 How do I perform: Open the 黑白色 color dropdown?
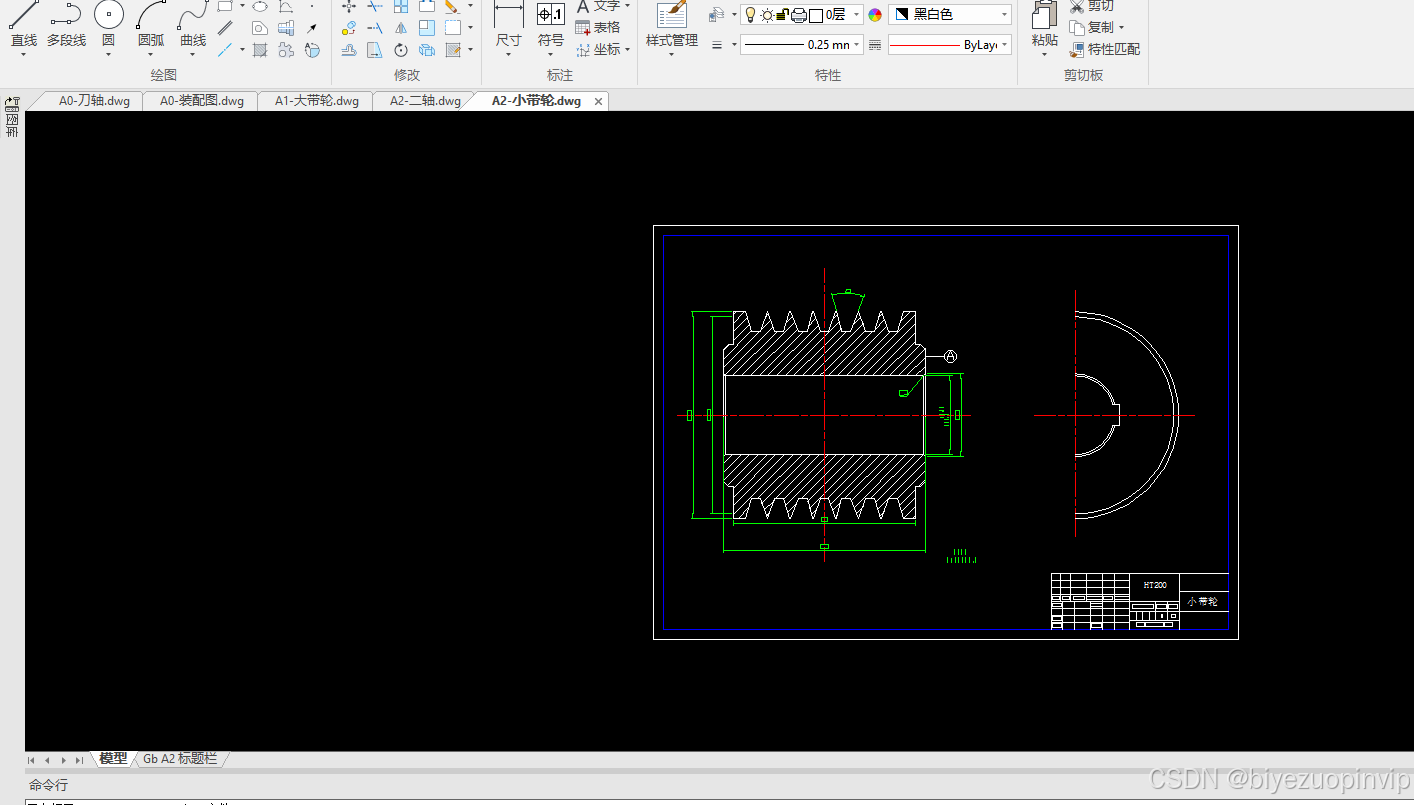click(949, 15)
